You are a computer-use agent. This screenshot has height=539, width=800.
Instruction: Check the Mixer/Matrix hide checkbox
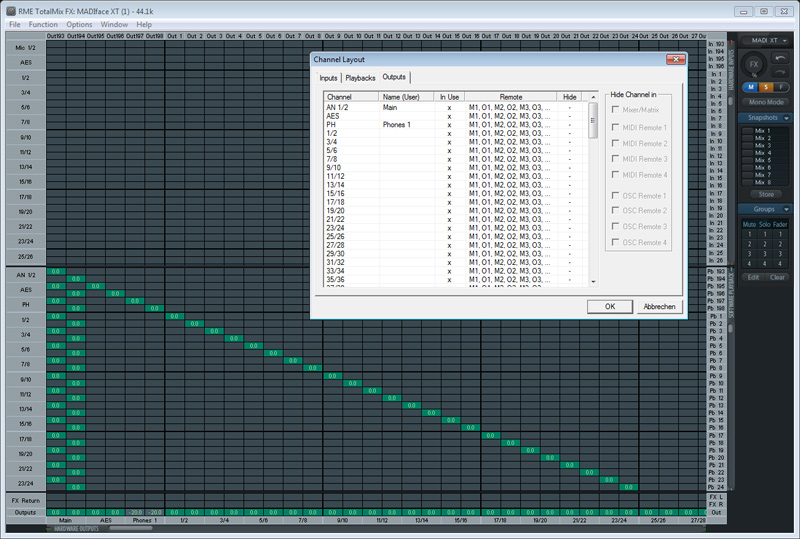pos(615,109)
